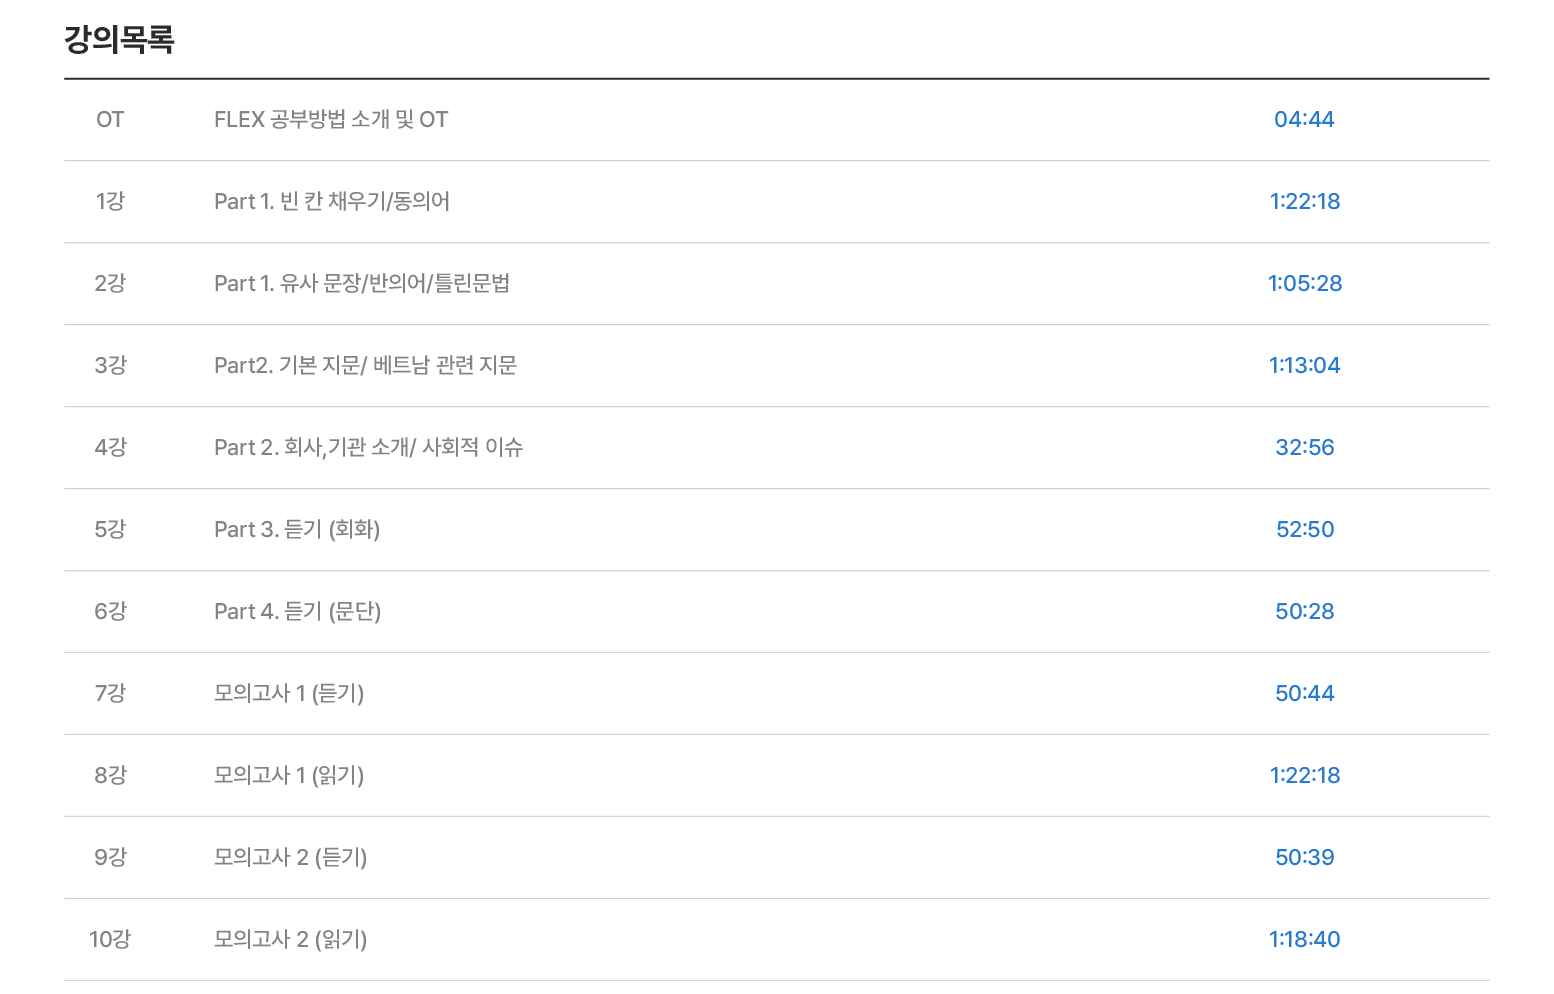Select 'Part2. 기본 지문/ 베트남 관련 지문' lecture

pos(366,366)
